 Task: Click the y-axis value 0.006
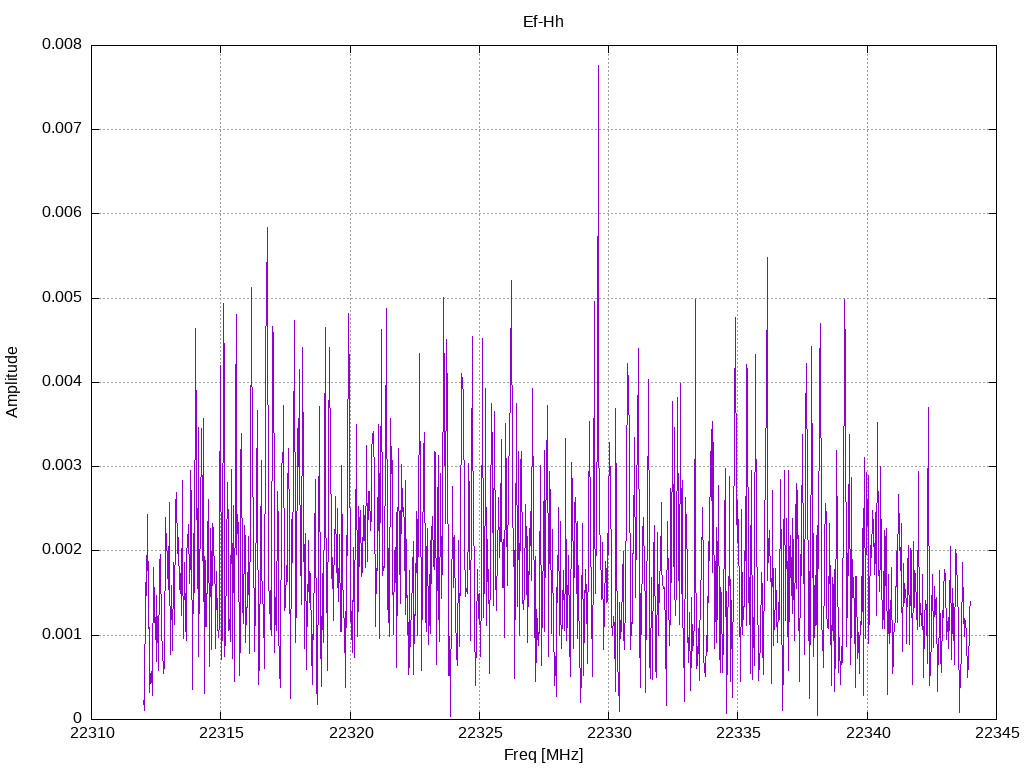click(62, 213)
